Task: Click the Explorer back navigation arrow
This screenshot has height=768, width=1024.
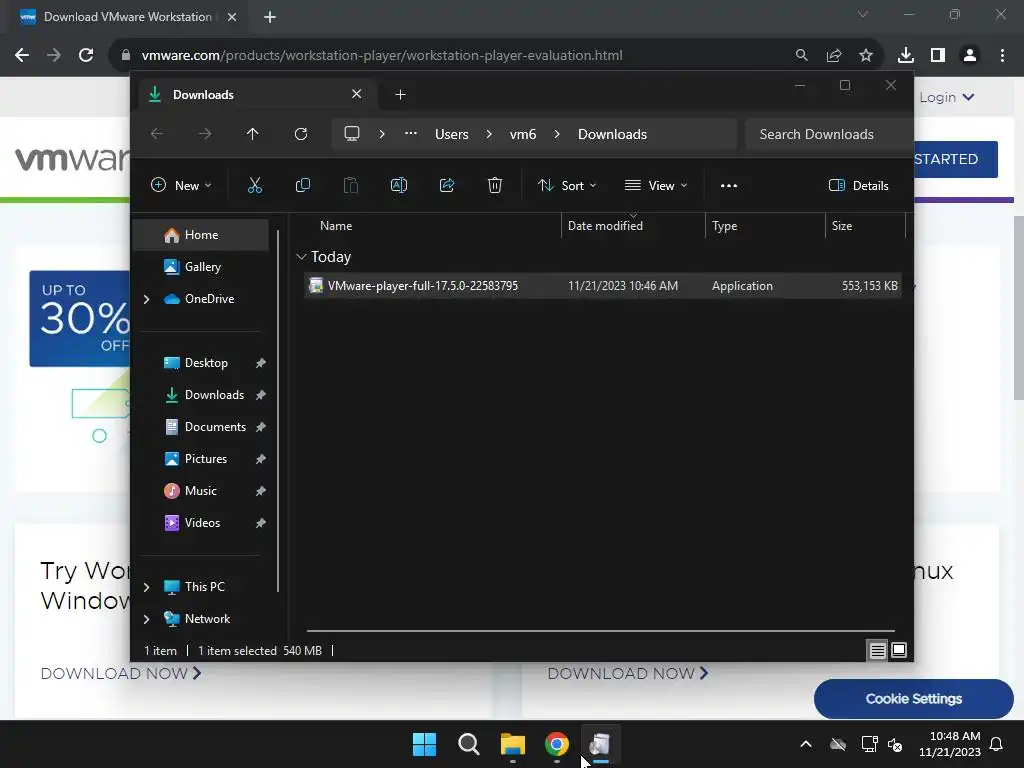Action: click(157, 134)
